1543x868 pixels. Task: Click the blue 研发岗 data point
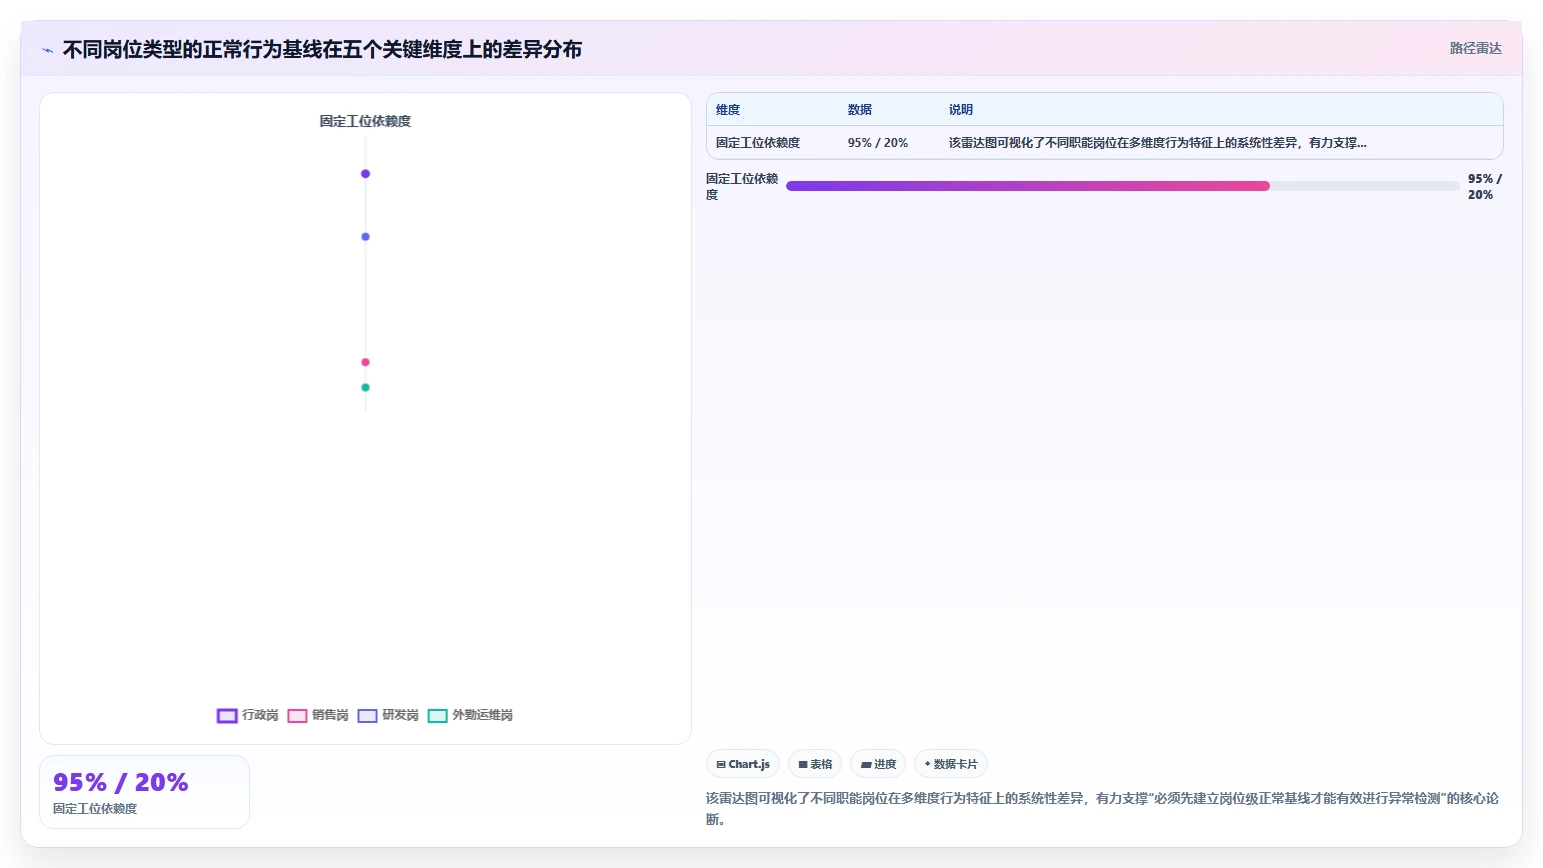point(365,237)
